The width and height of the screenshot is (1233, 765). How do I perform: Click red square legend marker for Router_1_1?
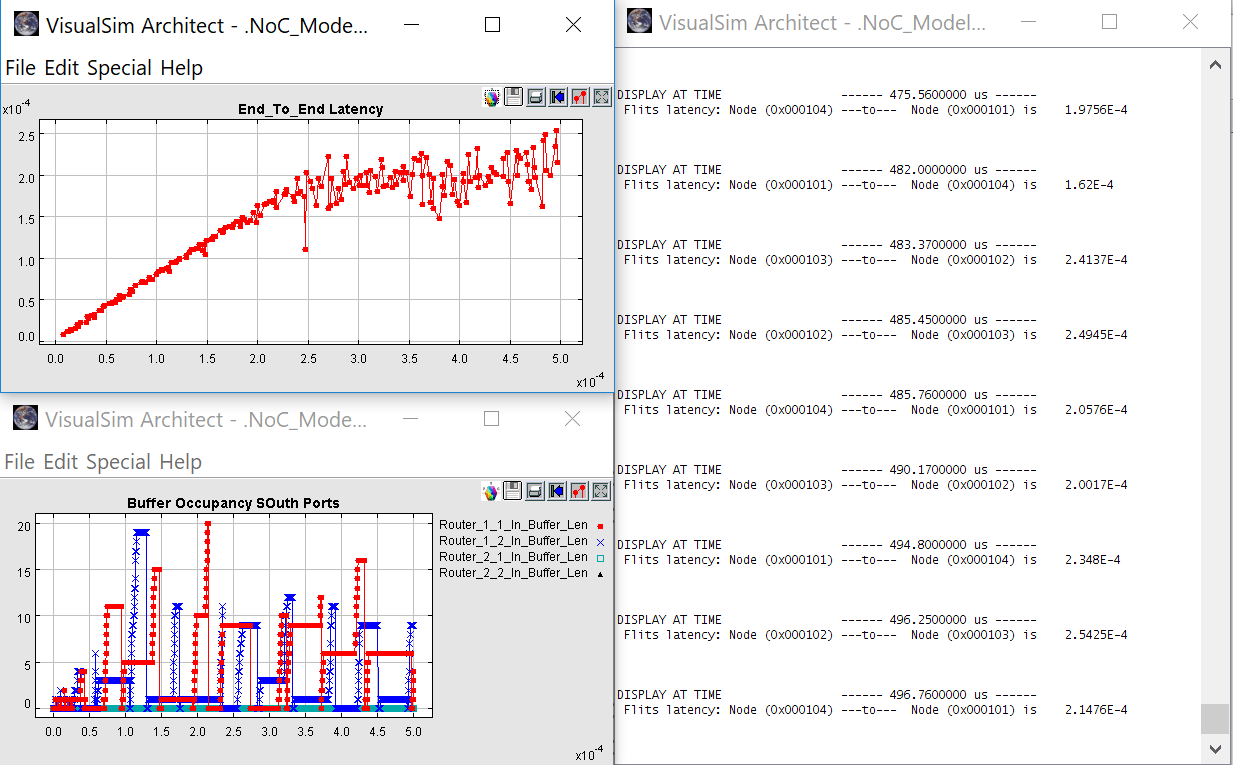tap(600, 525)
